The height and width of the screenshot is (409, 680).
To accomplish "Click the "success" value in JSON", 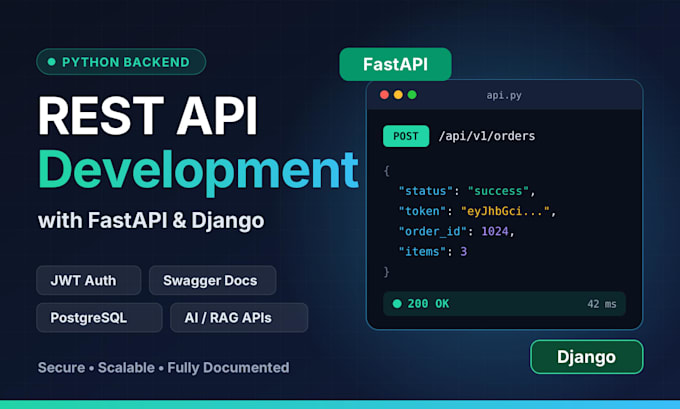I will (x=498, y=191).
